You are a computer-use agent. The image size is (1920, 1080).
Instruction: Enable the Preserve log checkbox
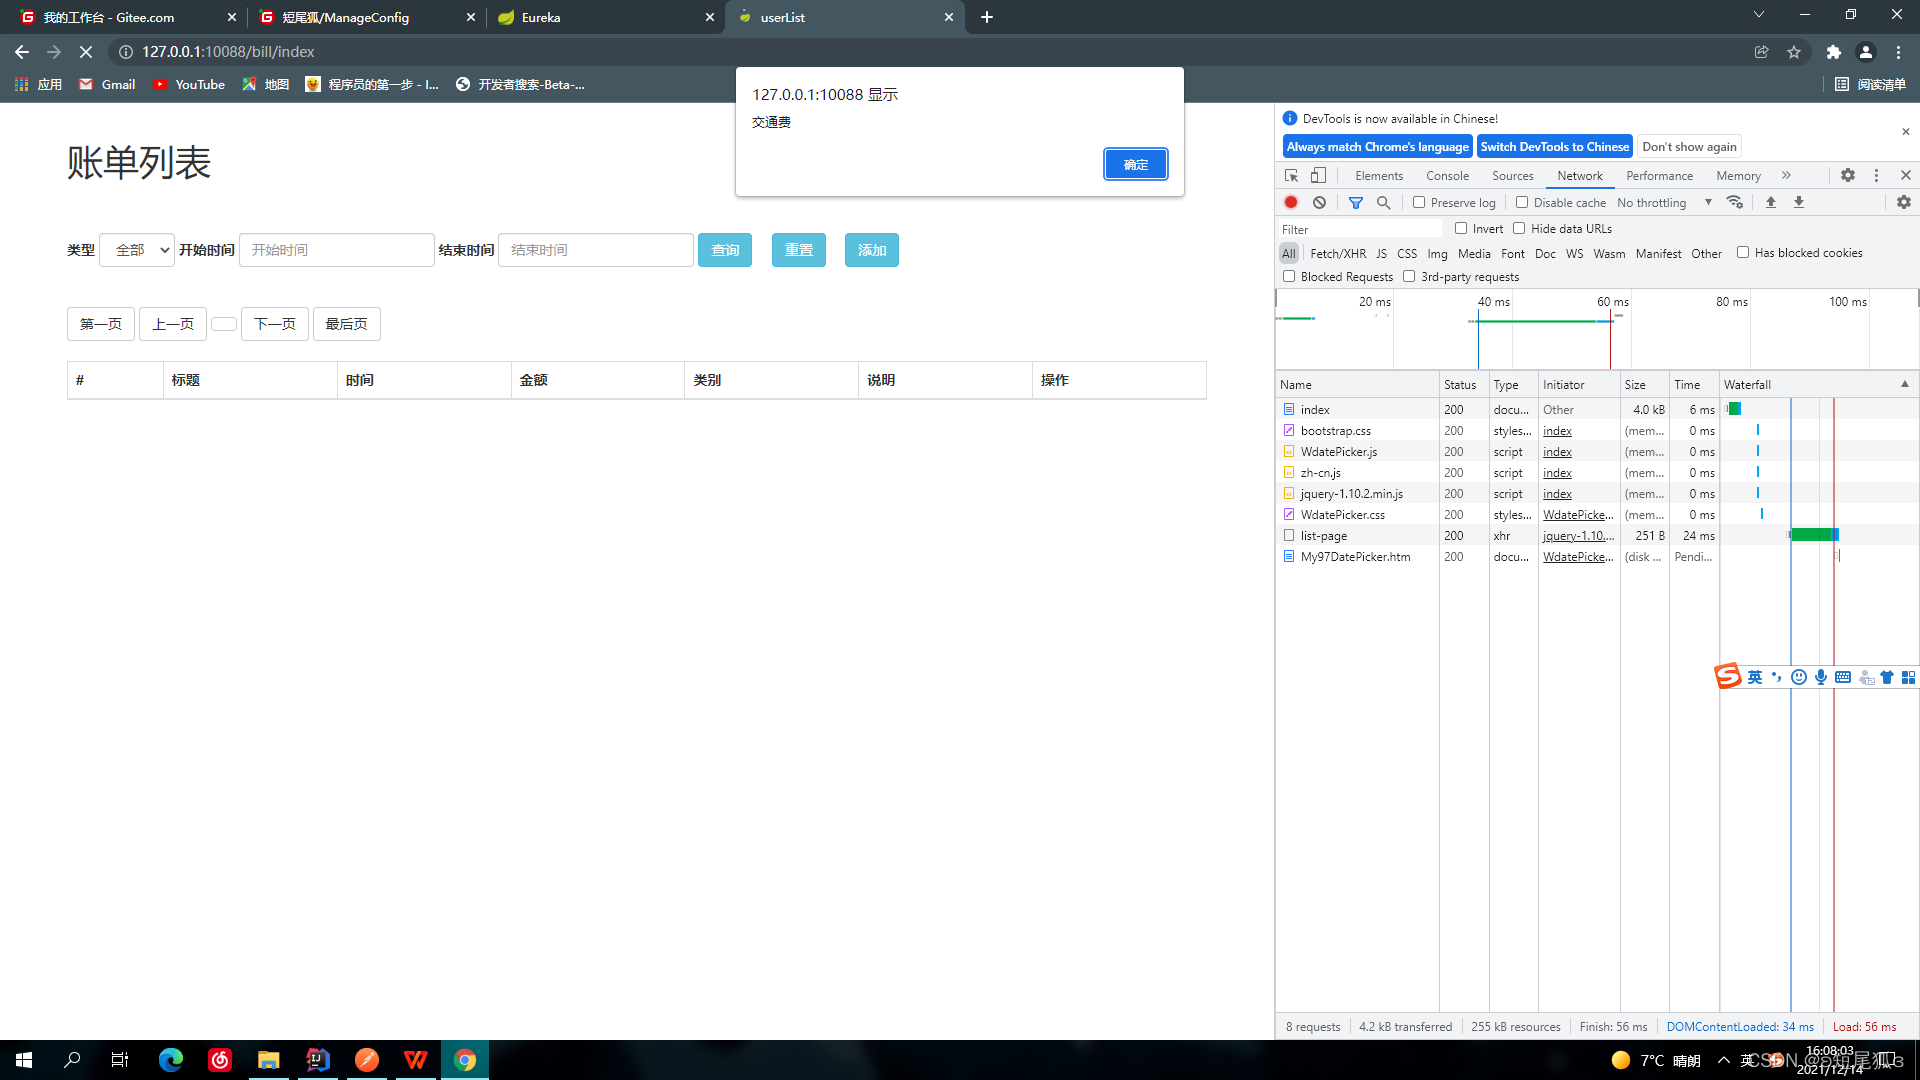coord(1419,202)
